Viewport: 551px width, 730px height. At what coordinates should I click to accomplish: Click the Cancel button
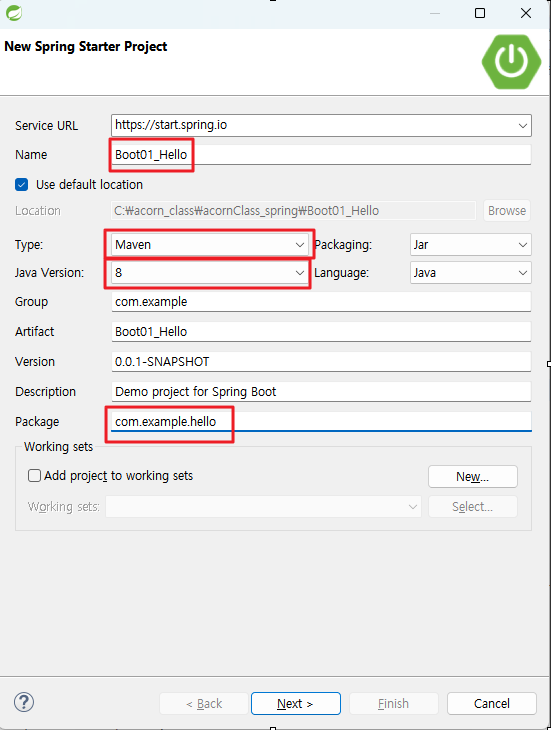tap(492, 703)
